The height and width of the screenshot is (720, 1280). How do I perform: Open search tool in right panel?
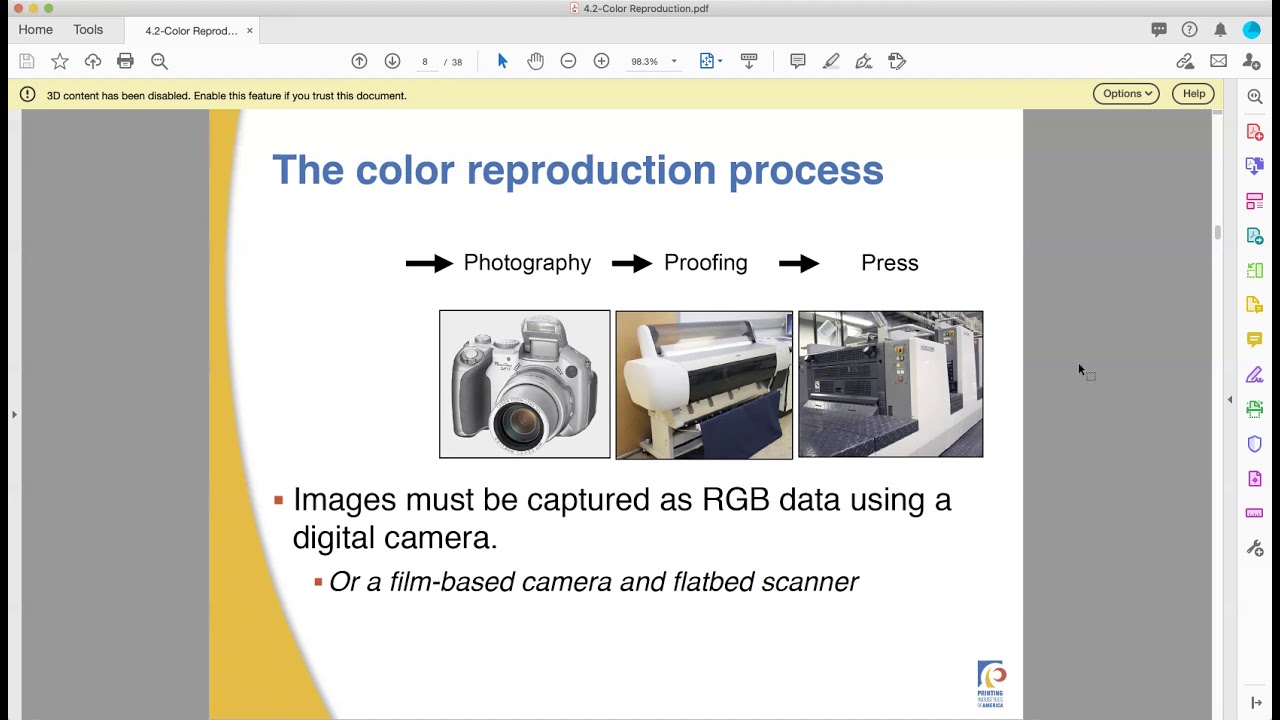click(x=1255, y=97)
